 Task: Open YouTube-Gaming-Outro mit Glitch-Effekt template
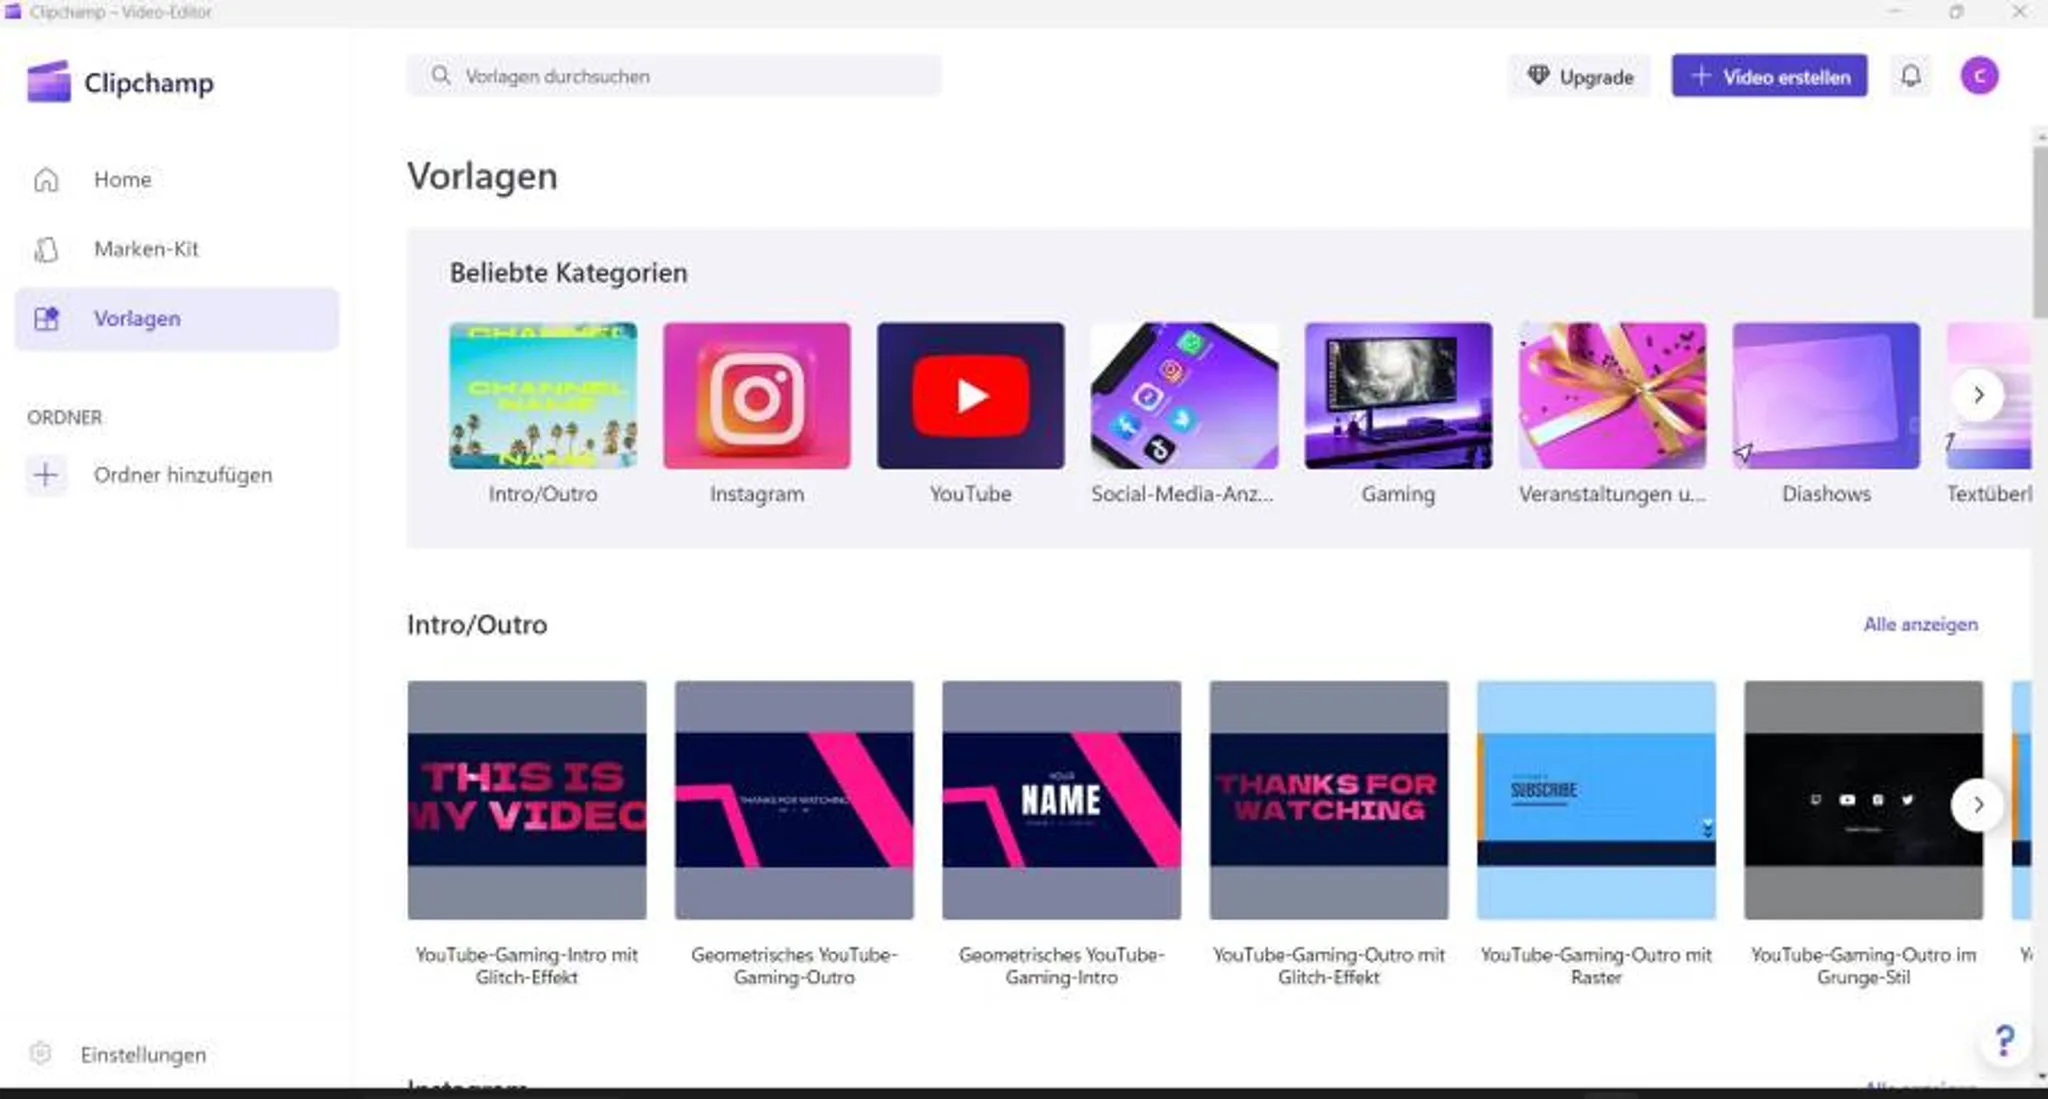[1329, 800]
